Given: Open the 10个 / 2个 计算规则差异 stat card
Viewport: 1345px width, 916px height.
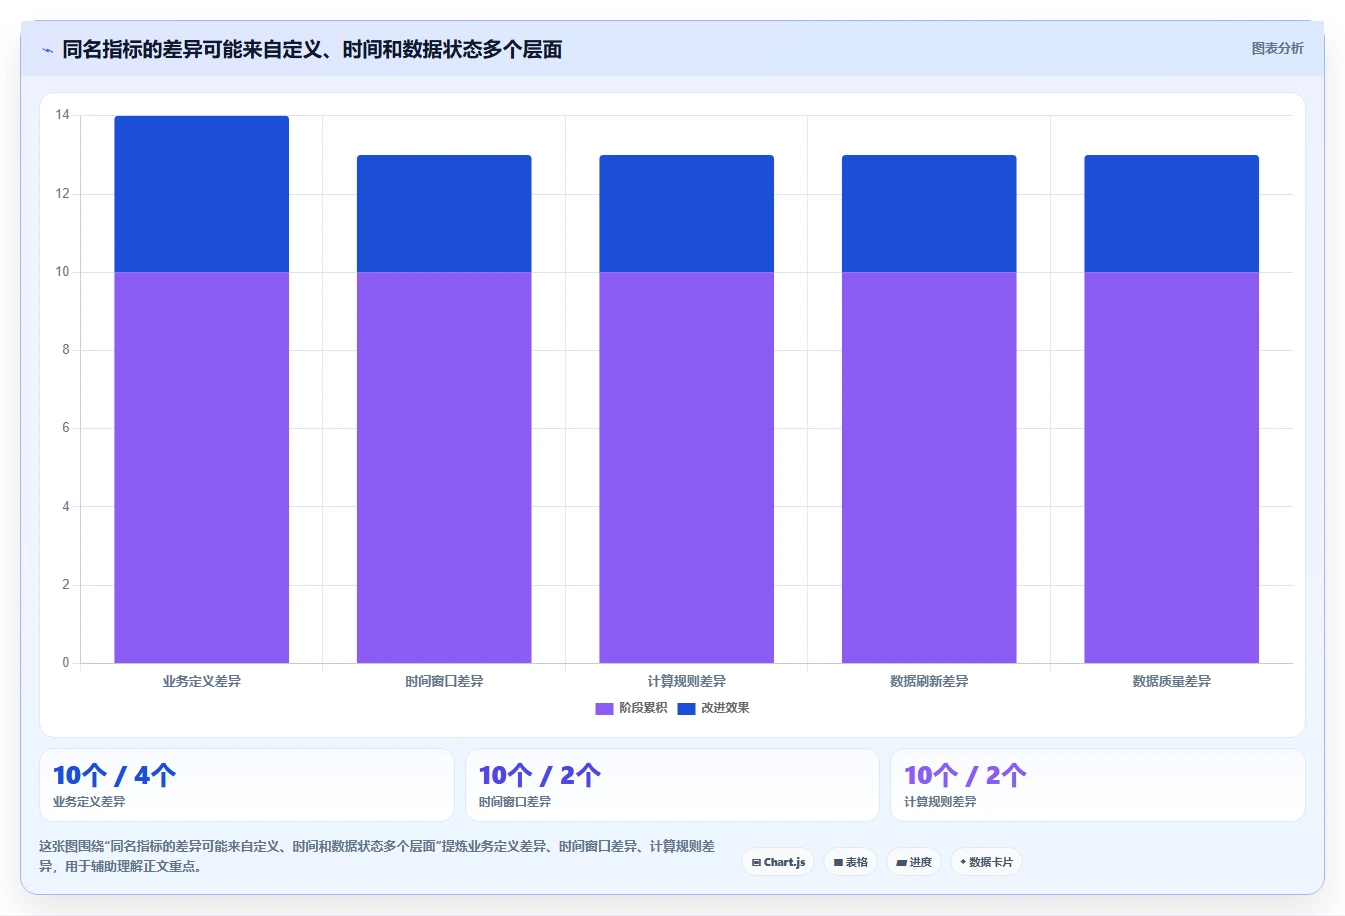Looking at the screenshot, I should (1098, 785).
